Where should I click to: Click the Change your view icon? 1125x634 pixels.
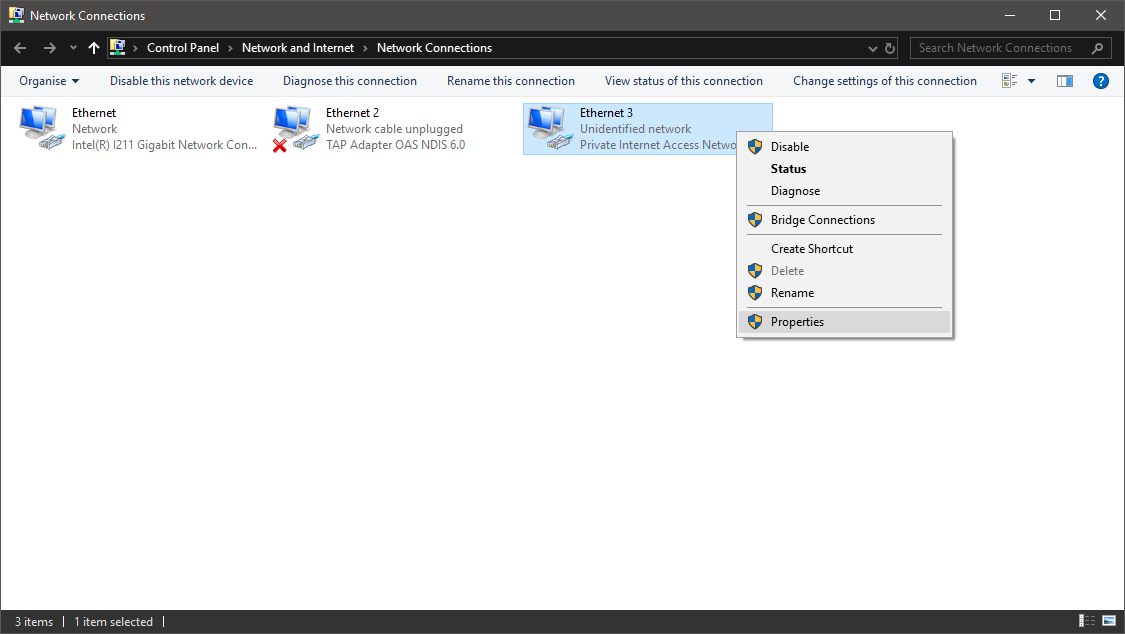point(1009,81)
